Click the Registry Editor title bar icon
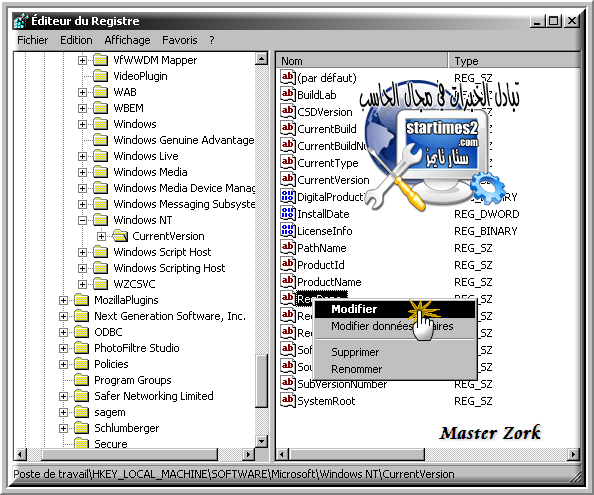Screen dimensions: 594x495 [21, 21]
